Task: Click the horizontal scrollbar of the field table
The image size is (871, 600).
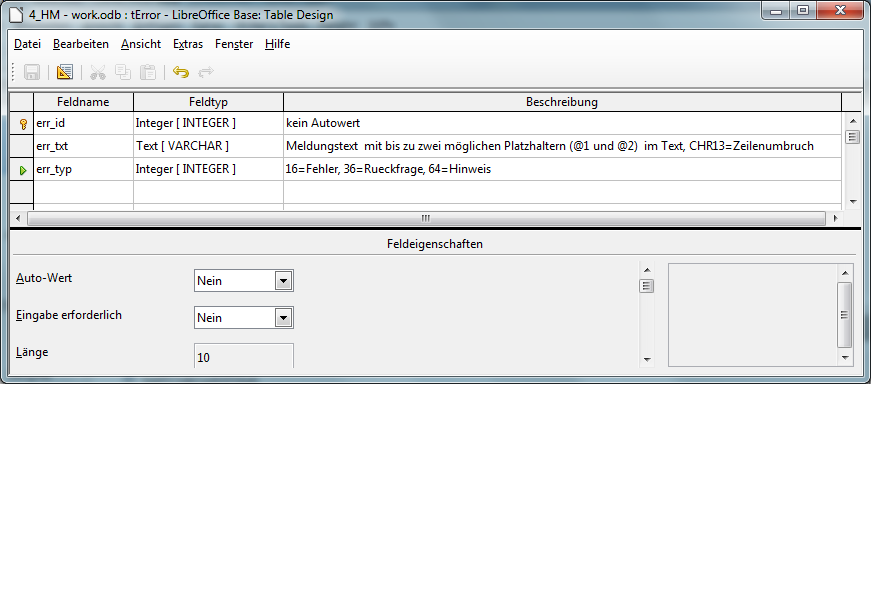Action: [x=425, y=218]
